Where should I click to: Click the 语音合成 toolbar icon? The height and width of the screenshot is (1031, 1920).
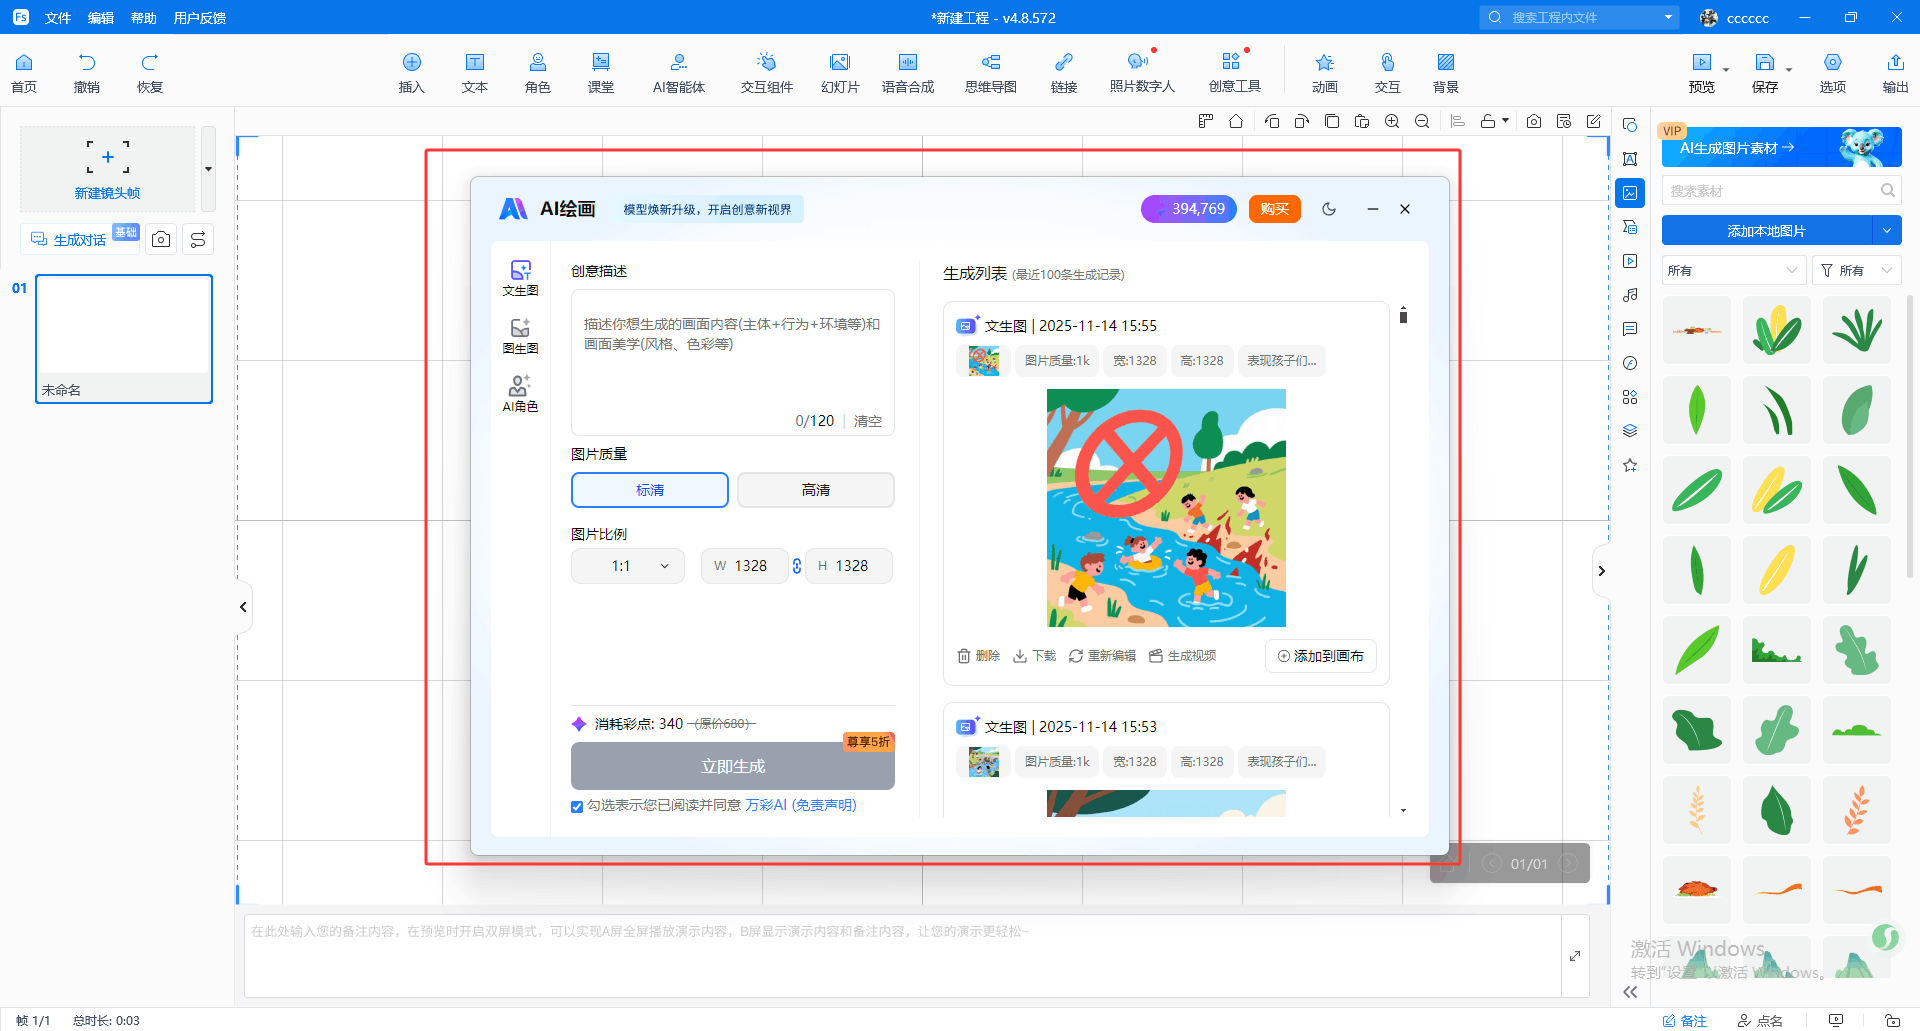(x=907, y=73)
